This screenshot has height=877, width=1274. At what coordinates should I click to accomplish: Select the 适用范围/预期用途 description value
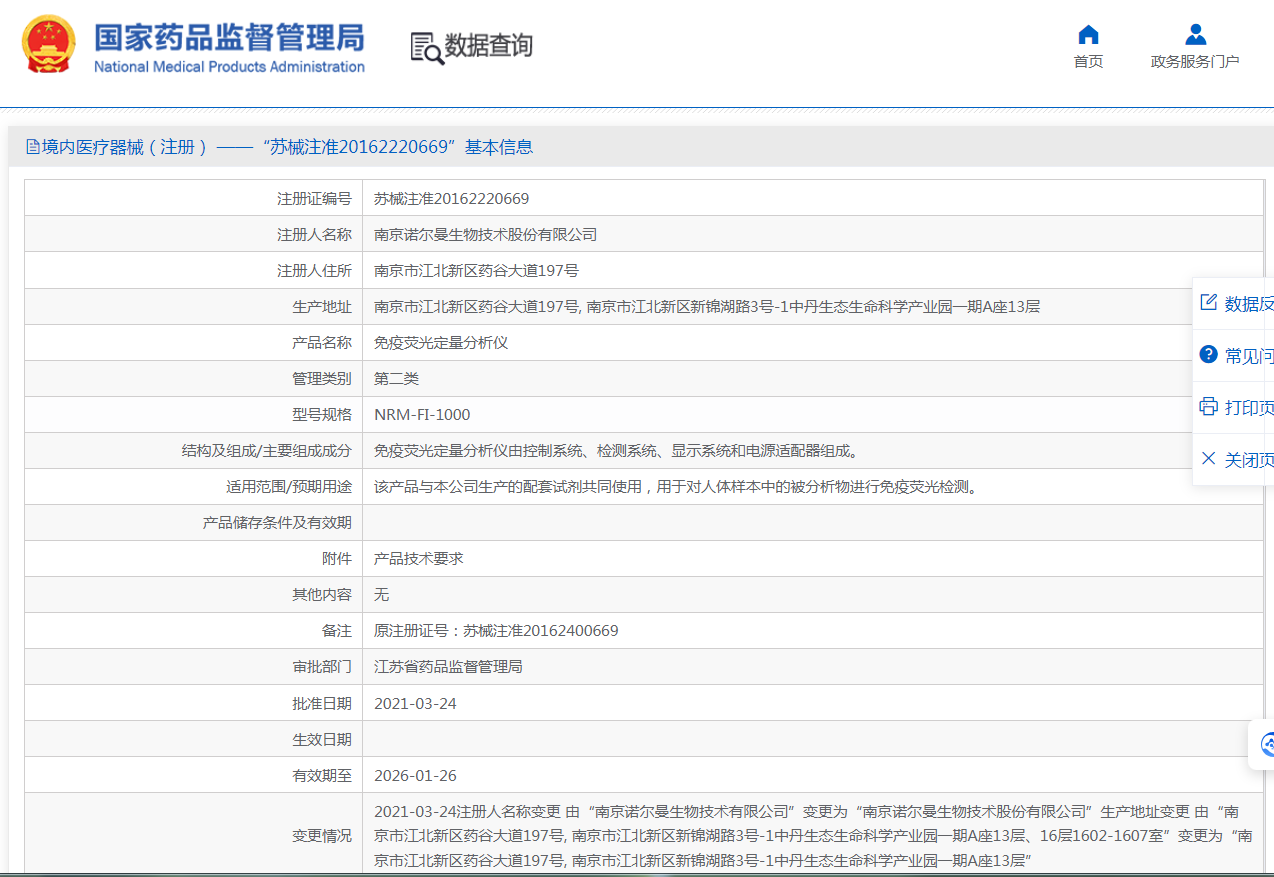point(675,487)
